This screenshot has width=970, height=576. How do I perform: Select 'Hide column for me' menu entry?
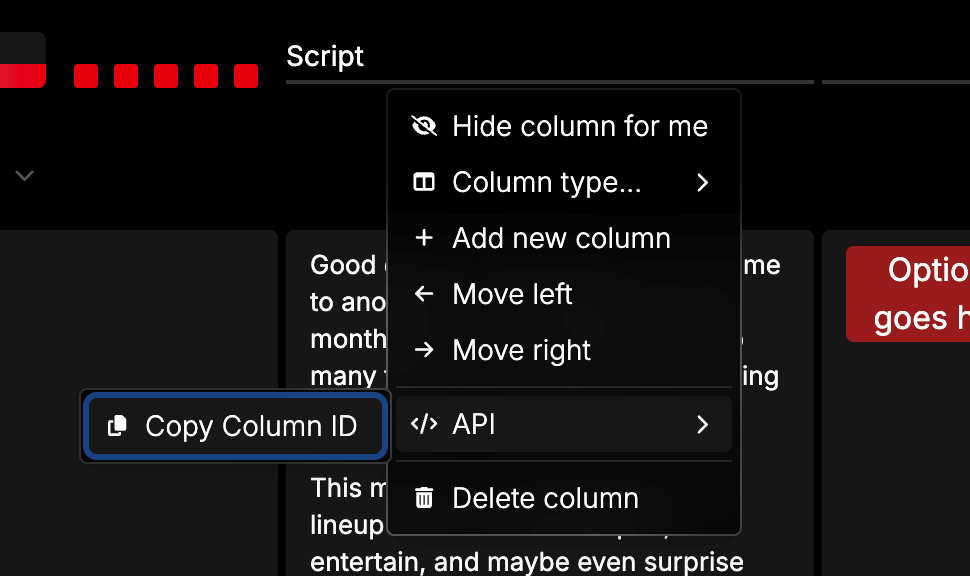(579, 126)
